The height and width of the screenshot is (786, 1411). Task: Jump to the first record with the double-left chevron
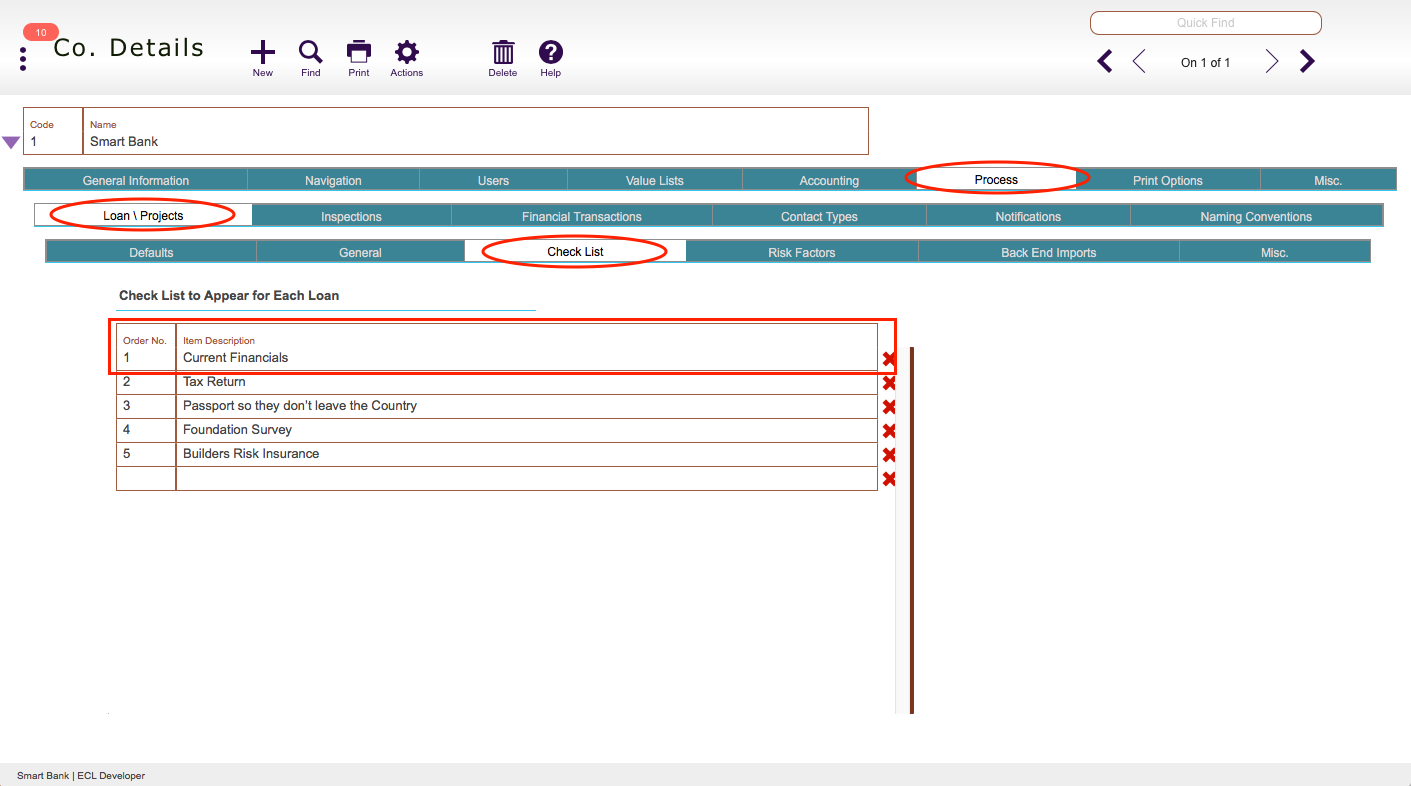click(1104, 61)
